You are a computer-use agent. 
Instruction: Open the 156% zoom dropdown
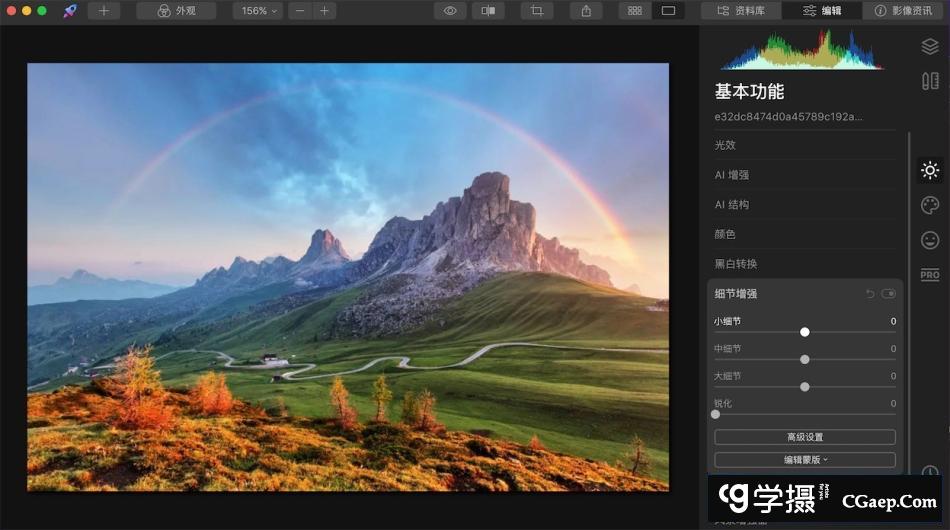point(258,11)
